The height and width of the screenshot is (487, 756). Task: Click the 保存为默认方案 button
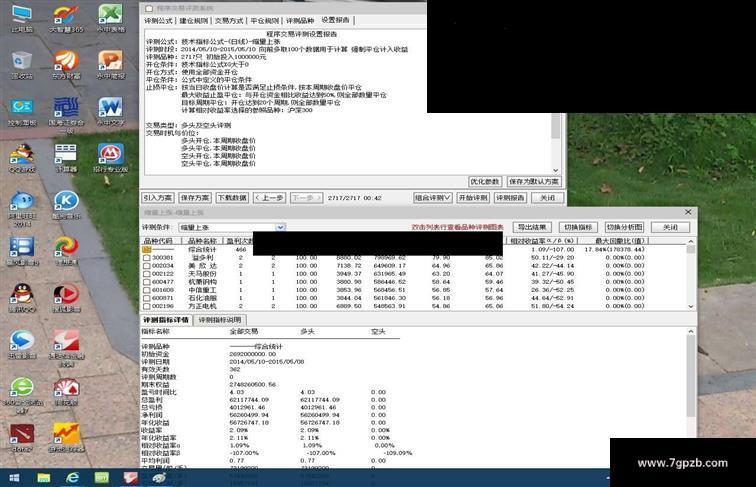(534, 182)
